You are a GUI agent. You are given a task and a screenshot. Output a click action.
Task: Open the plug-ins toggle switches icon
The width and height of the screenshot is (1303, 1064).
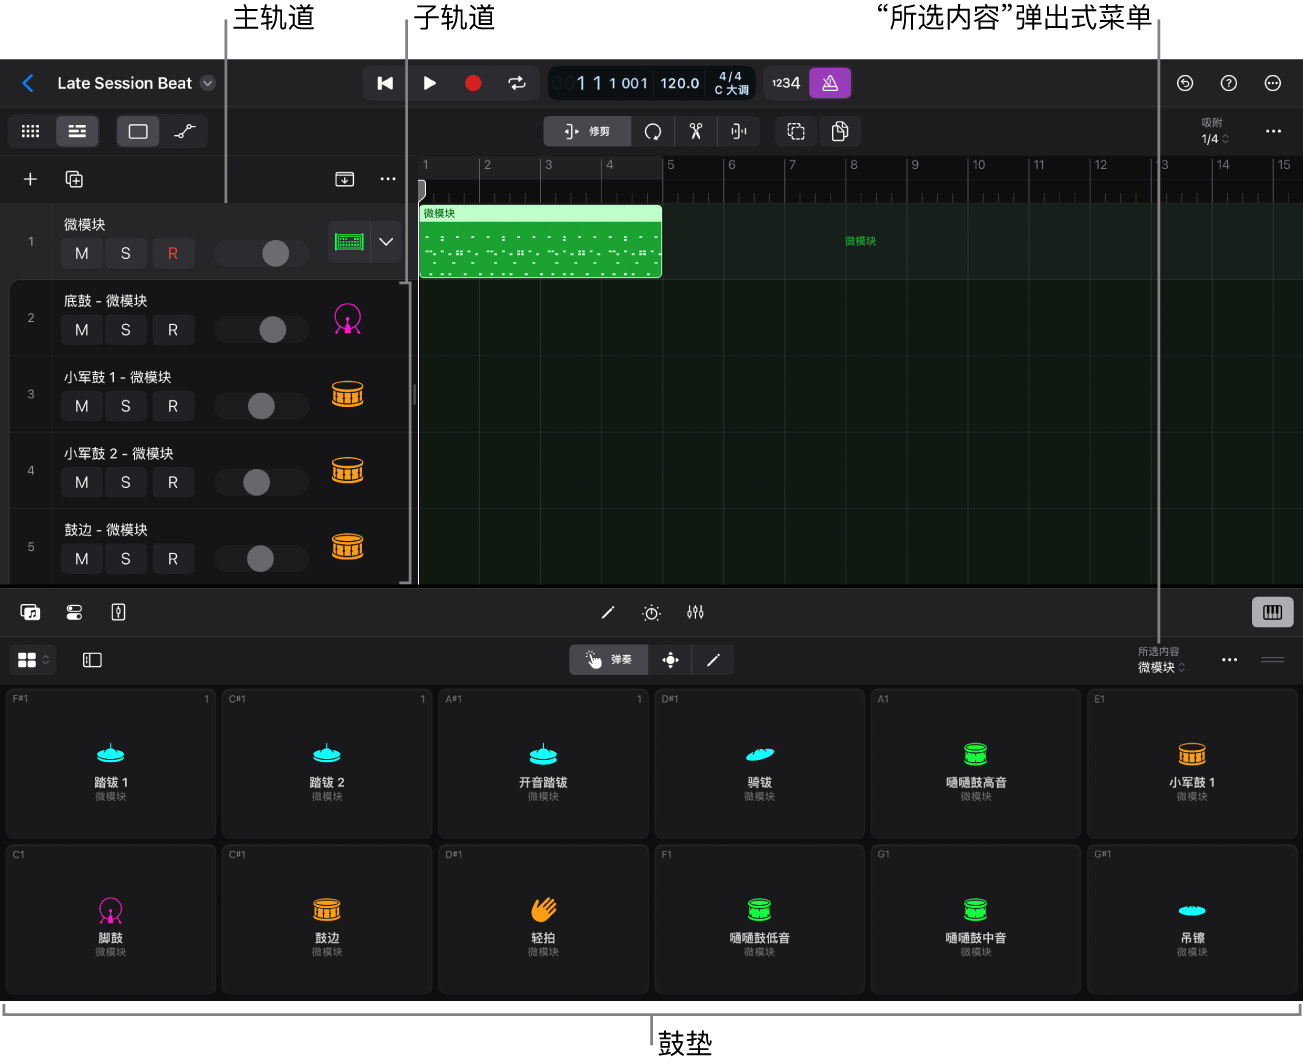coord(74,612)
